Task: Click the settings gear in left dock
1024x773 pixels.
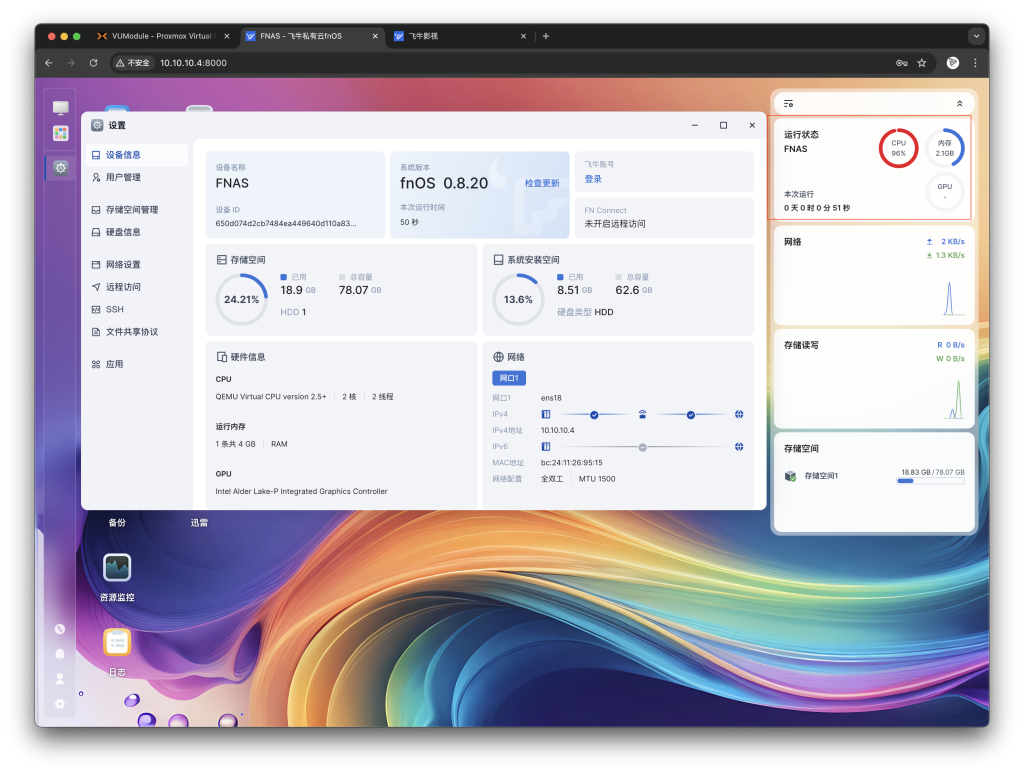Action: (x=61, y=168)
